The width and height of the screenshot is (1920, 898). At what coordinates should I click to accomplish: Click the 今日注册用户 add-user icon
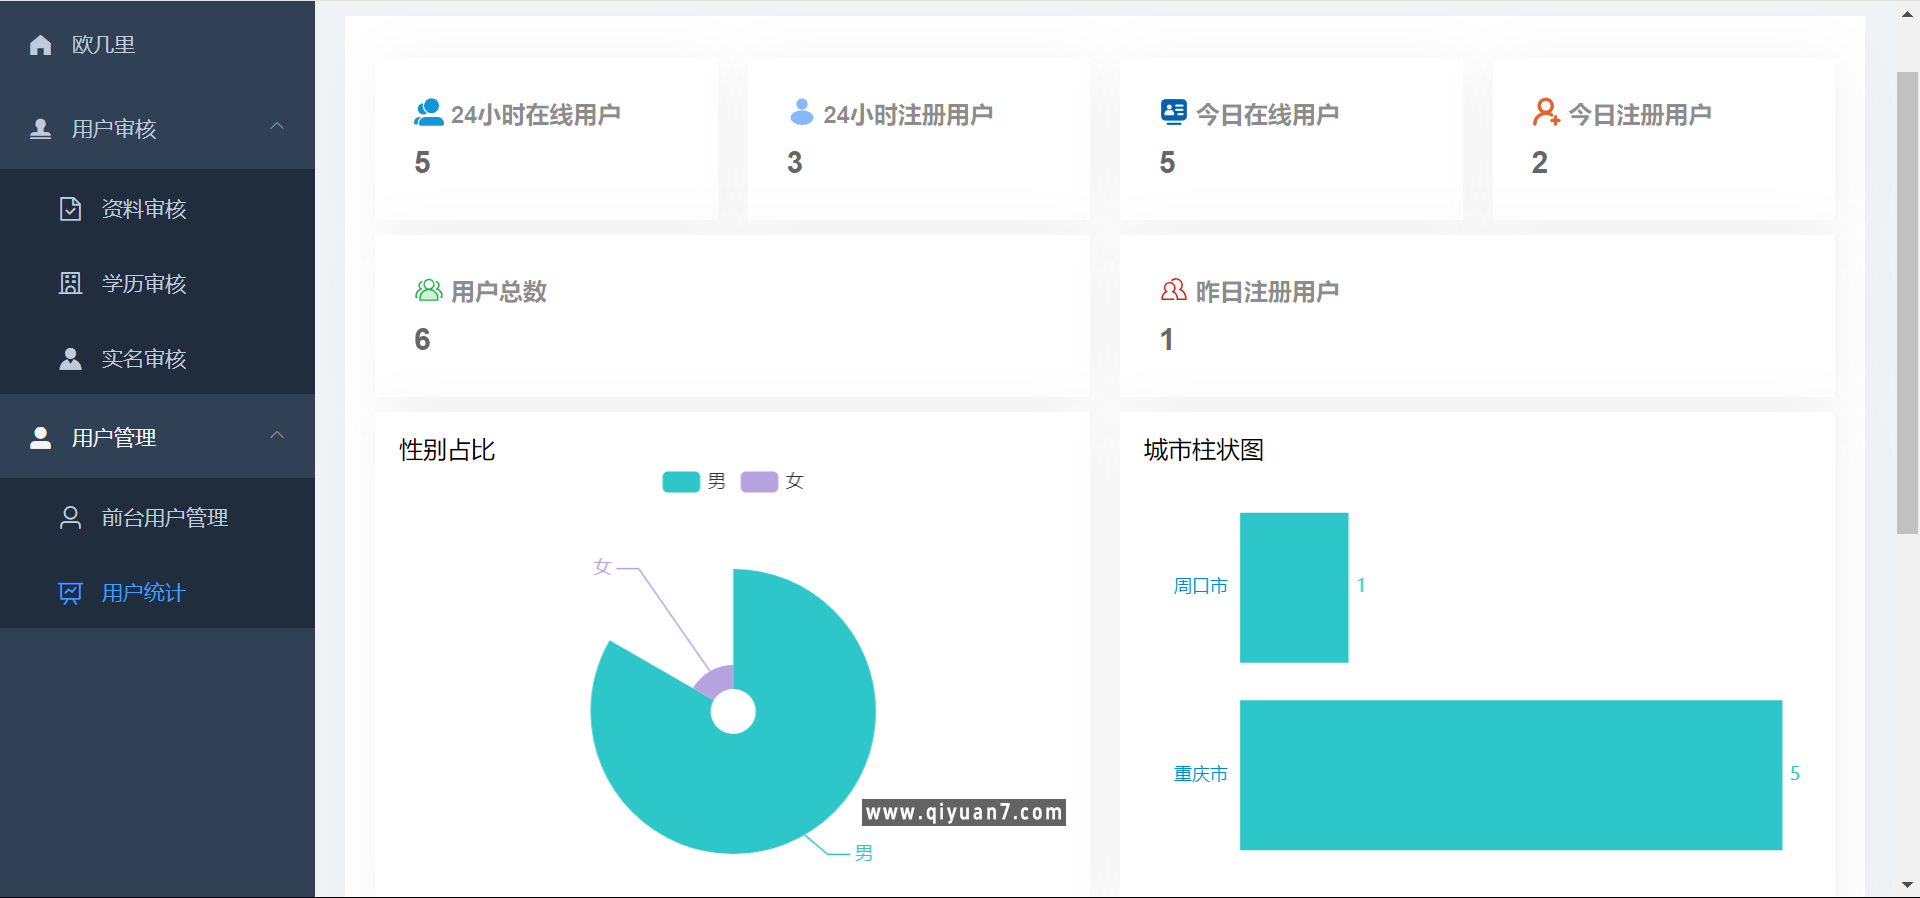point(1545,113)
